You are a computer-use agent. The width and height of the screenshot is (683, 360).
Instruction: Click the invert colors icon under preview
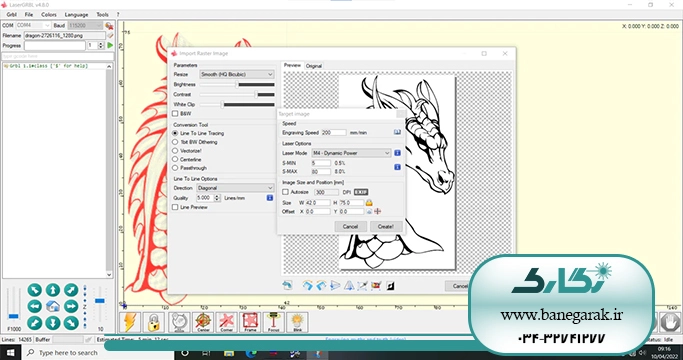[390, 286]
